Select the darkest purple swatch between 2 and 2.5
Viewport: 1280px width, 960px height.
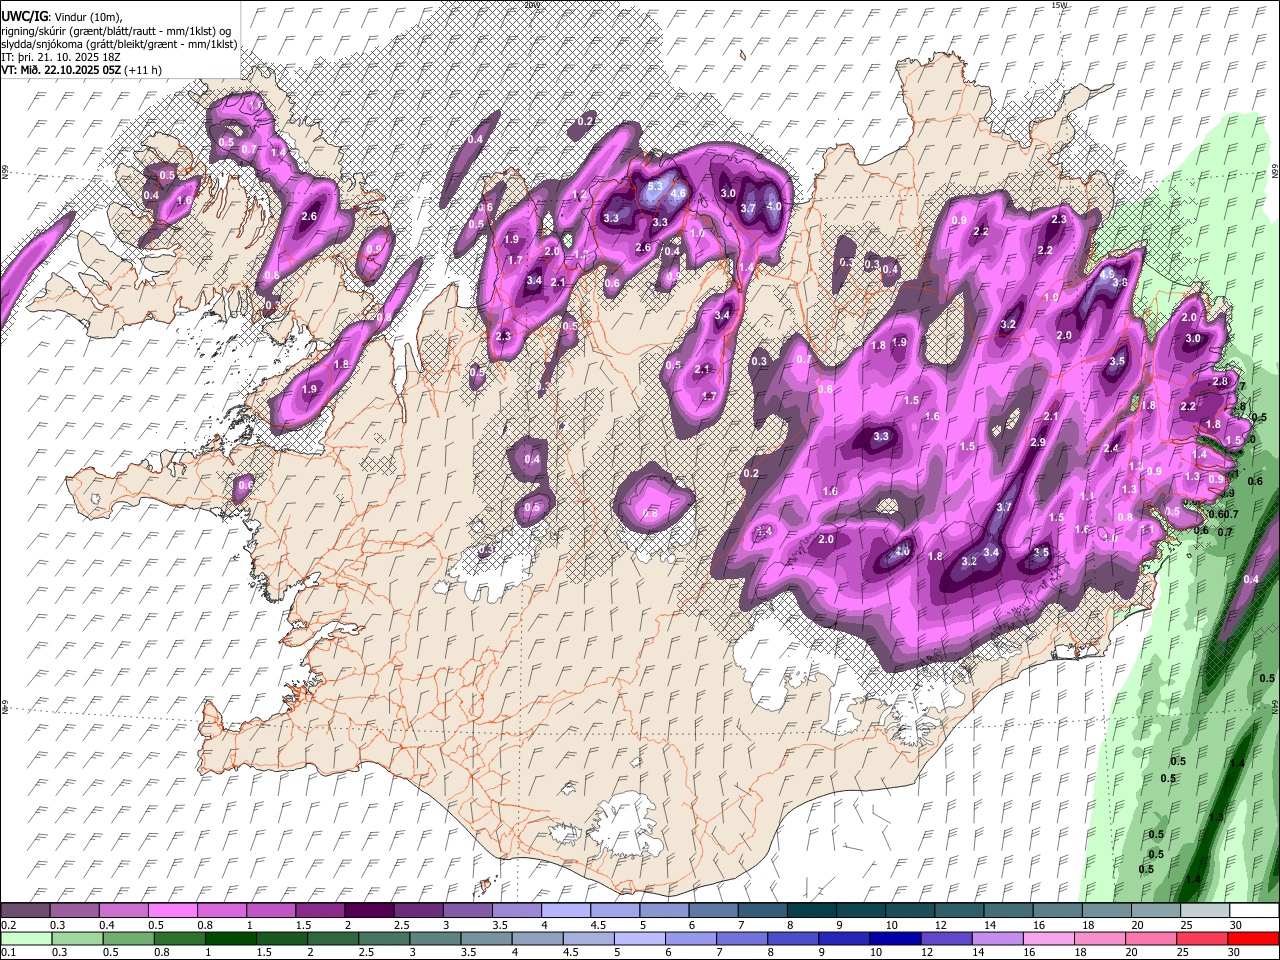click(x=368, y=911)
